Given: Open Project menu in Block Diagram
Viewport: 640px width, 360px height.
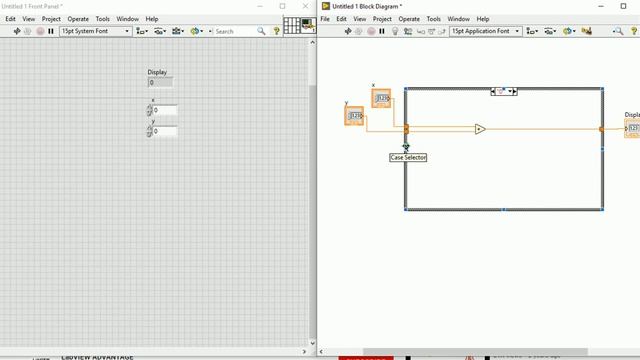Looking at the screenshot, I should (382, 19).
